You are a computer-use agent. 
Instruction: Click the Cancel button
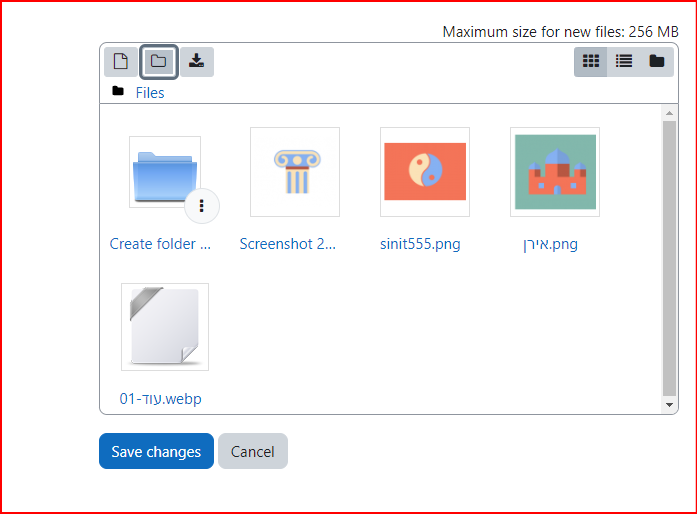[x=253, y=451]
